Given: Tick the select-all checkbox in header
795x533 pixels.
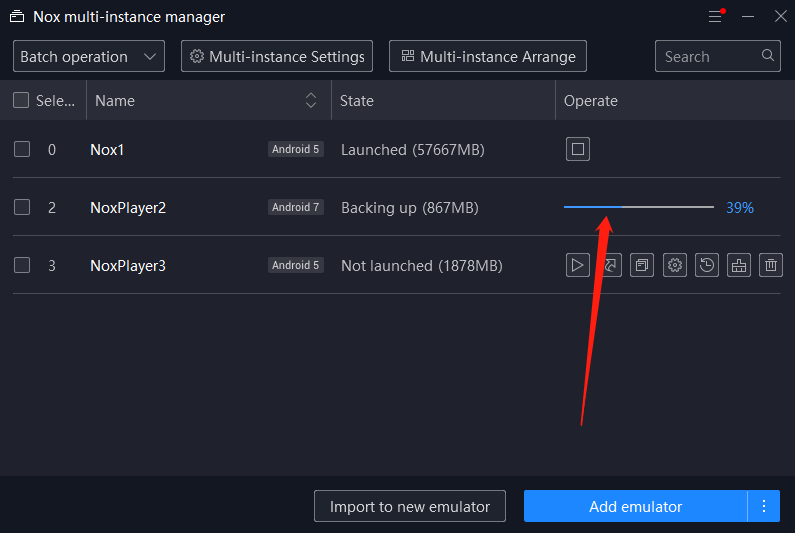Looking at the screenshot, I should (x=21, y=100).
